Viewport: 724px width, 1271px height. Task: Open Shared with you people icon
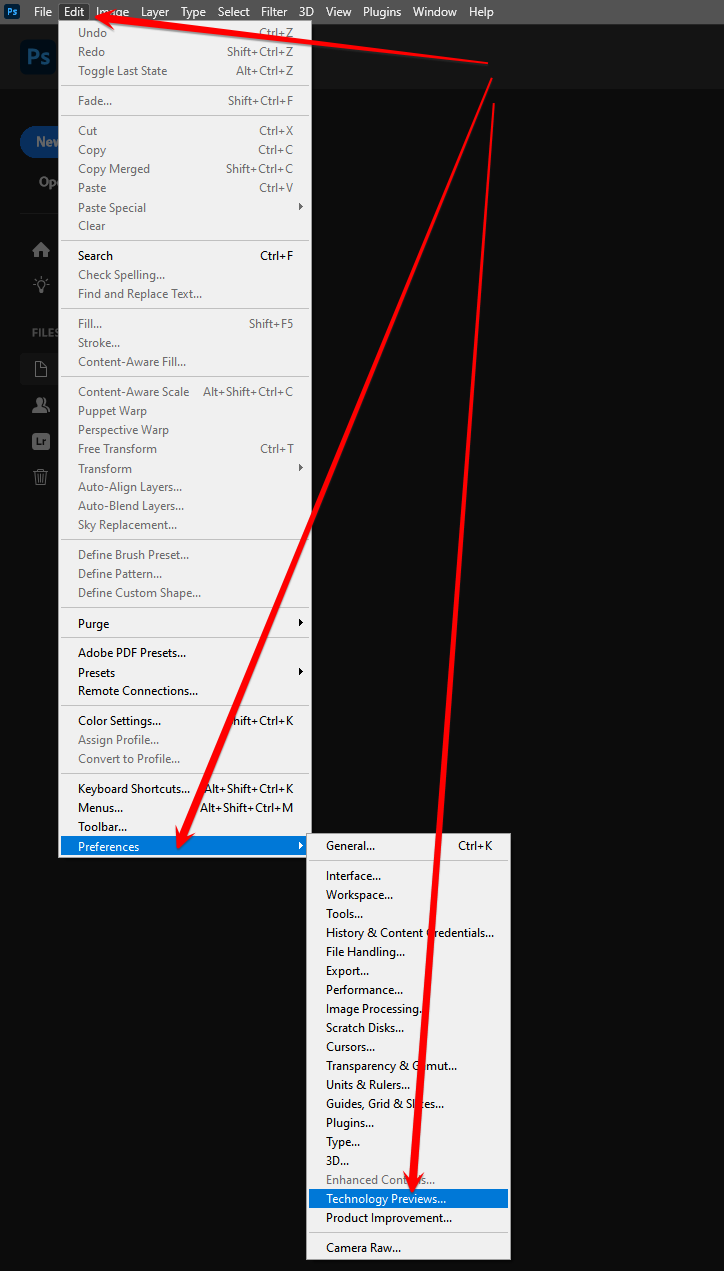(41, 405)
